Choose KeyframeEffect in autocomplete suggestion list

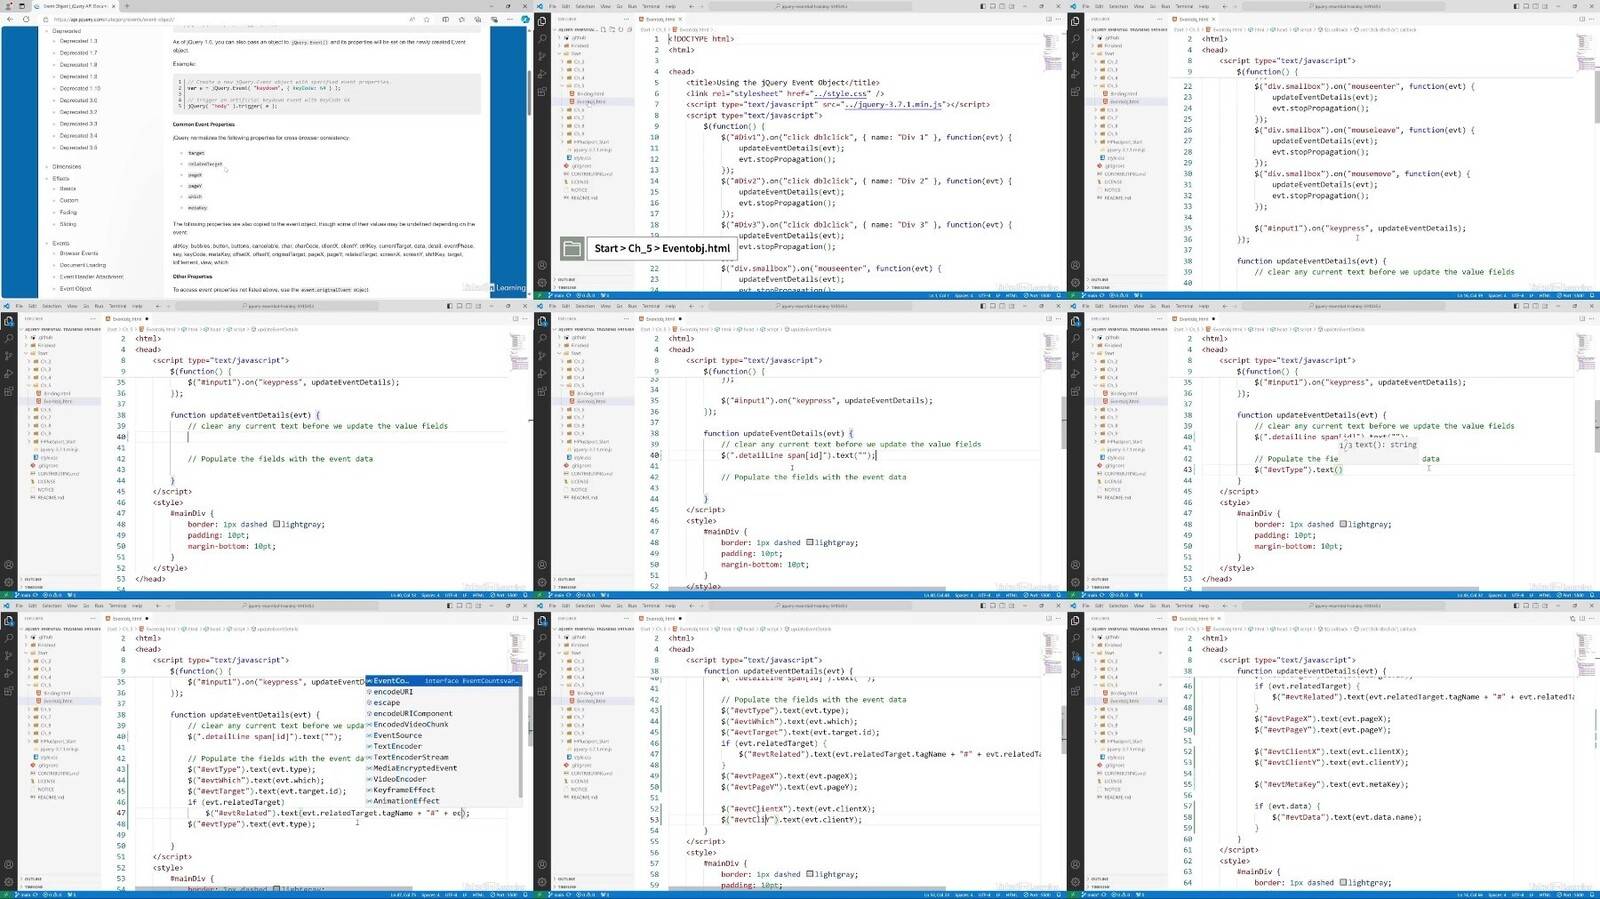coord(404,790)
